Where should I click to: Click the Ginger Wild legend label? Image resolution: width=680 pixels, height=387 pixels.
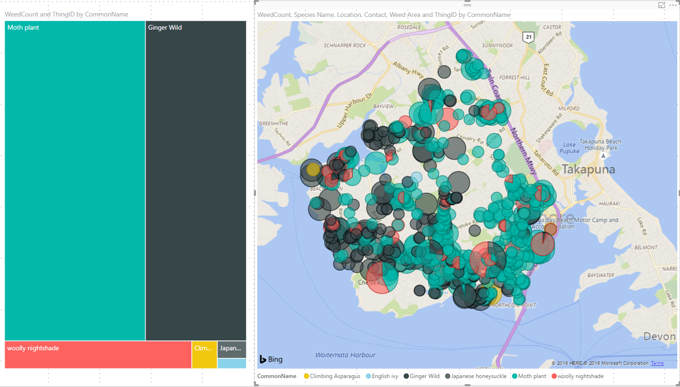(425, 376)
